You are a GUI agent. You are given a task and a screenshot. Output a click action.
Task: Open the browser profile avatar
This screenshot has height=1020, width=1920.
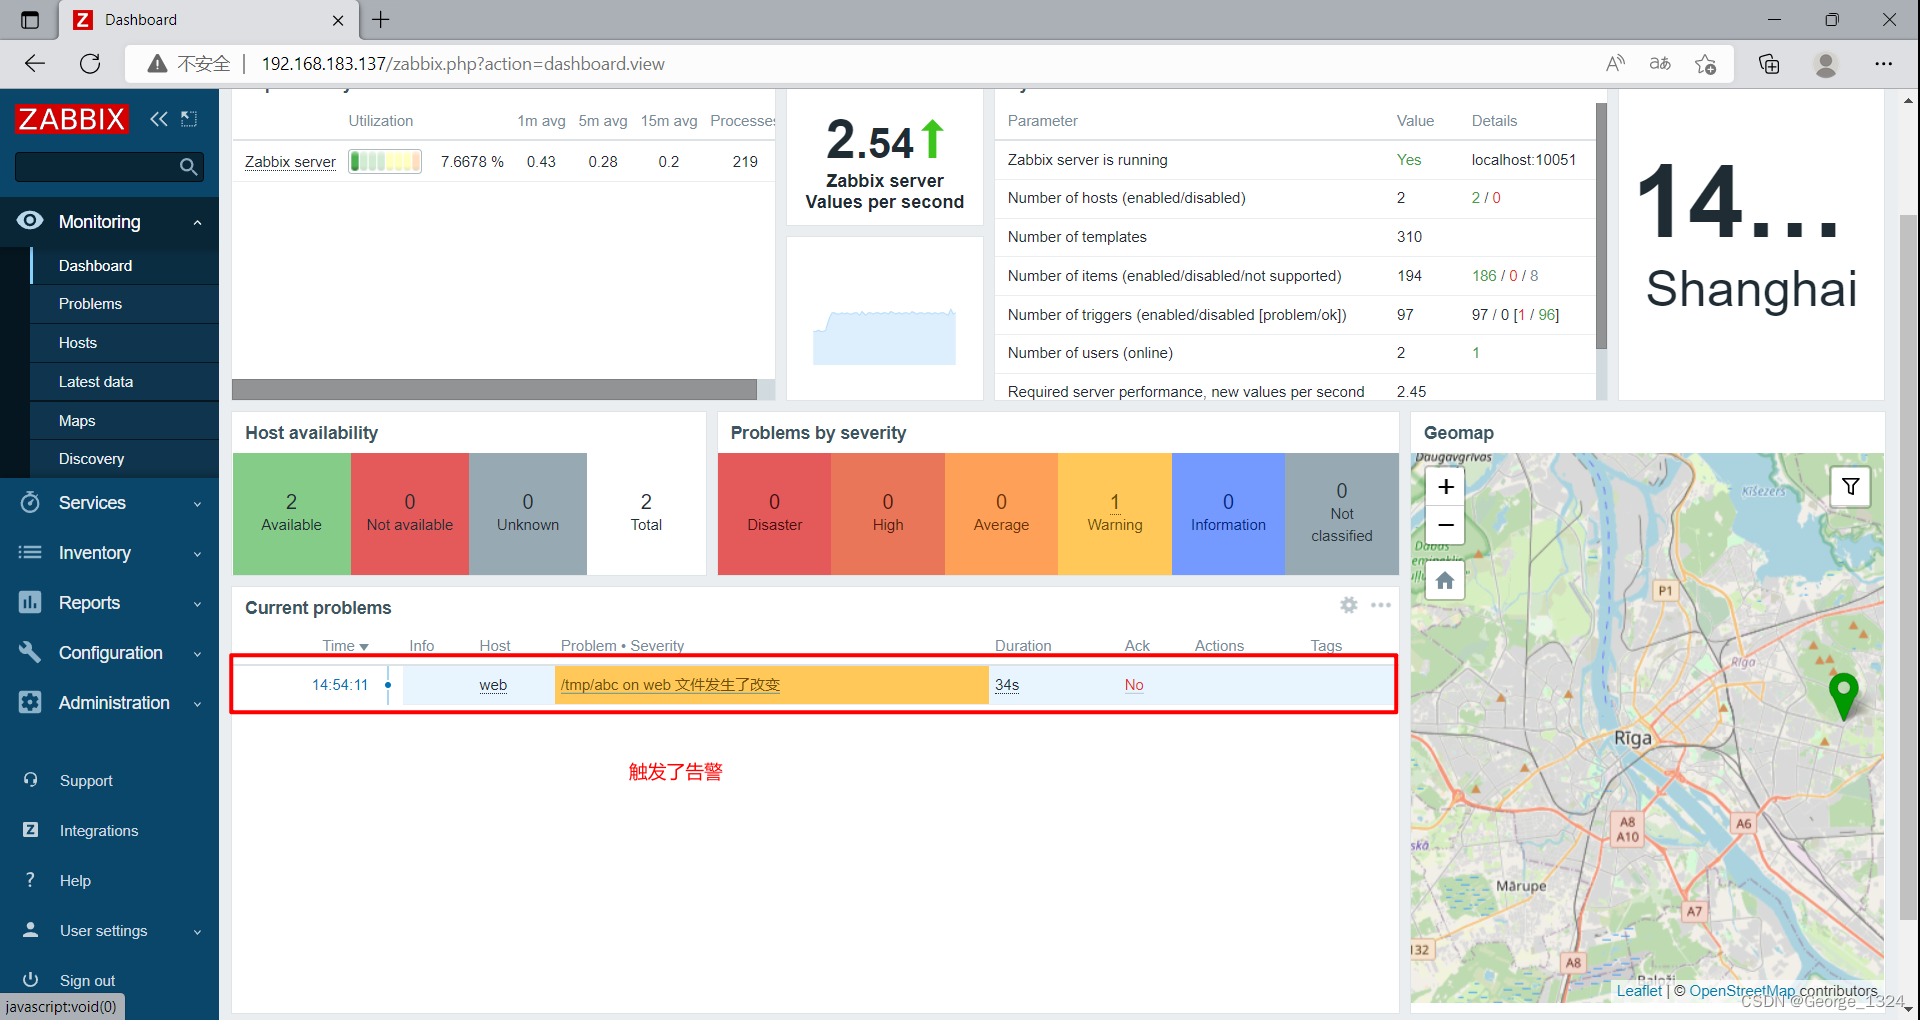(1826, 64)
